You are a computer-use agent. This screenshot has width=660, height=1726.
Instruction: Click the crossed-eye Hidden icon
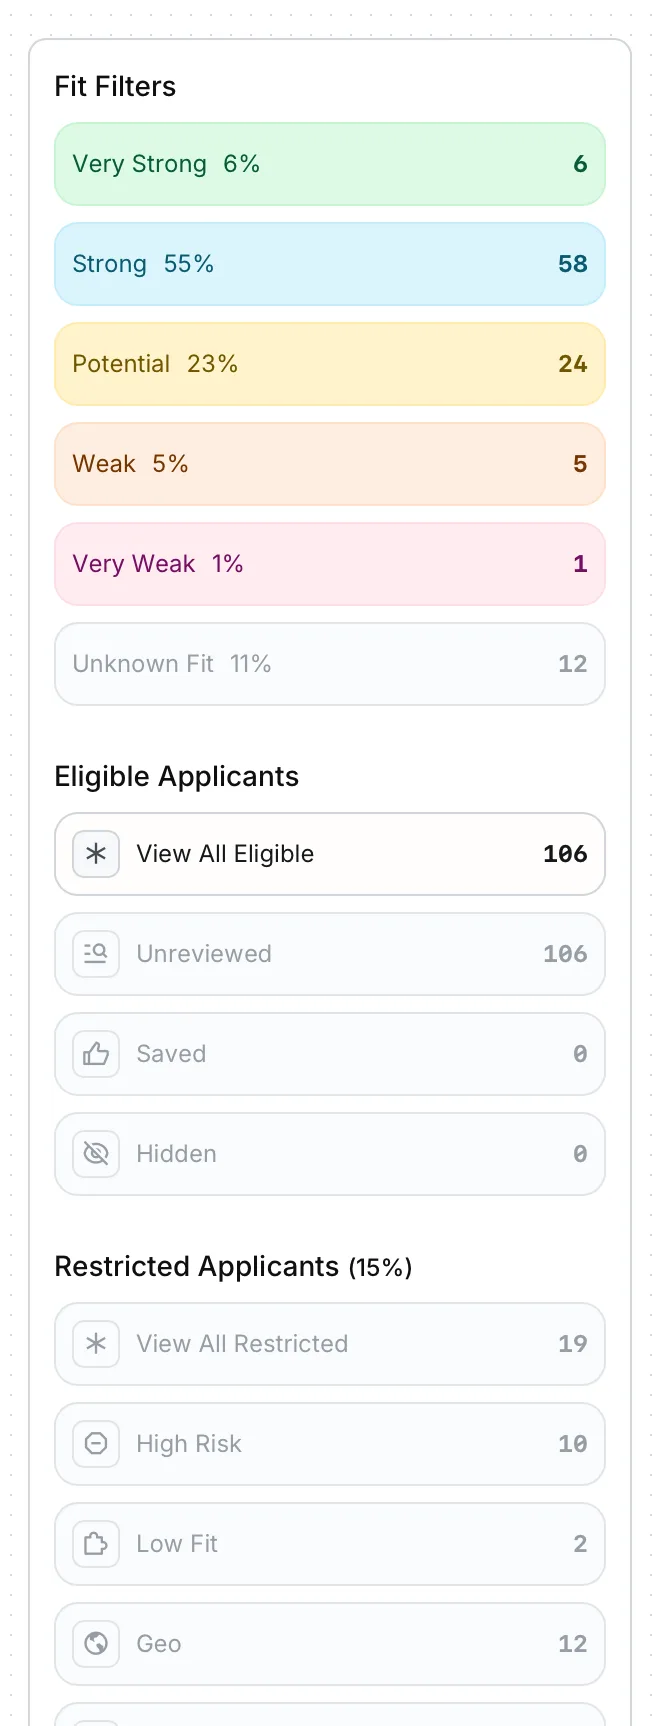point(96,1154)
